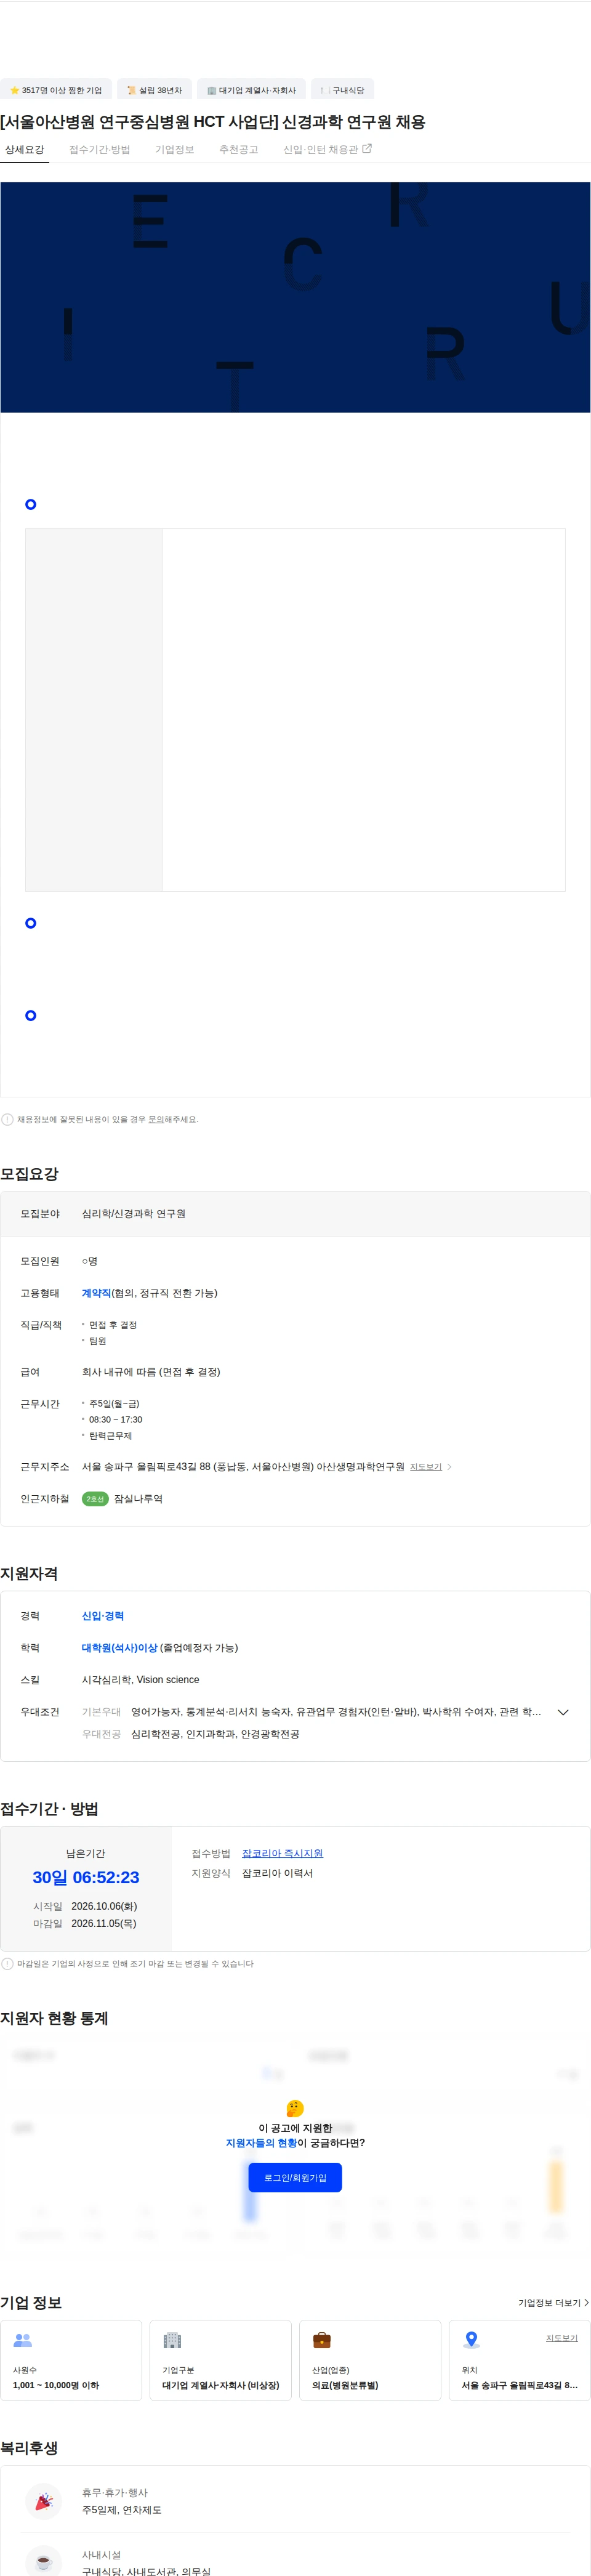Open 지도보기 link on 위치 card

[x=562, y=2338]
